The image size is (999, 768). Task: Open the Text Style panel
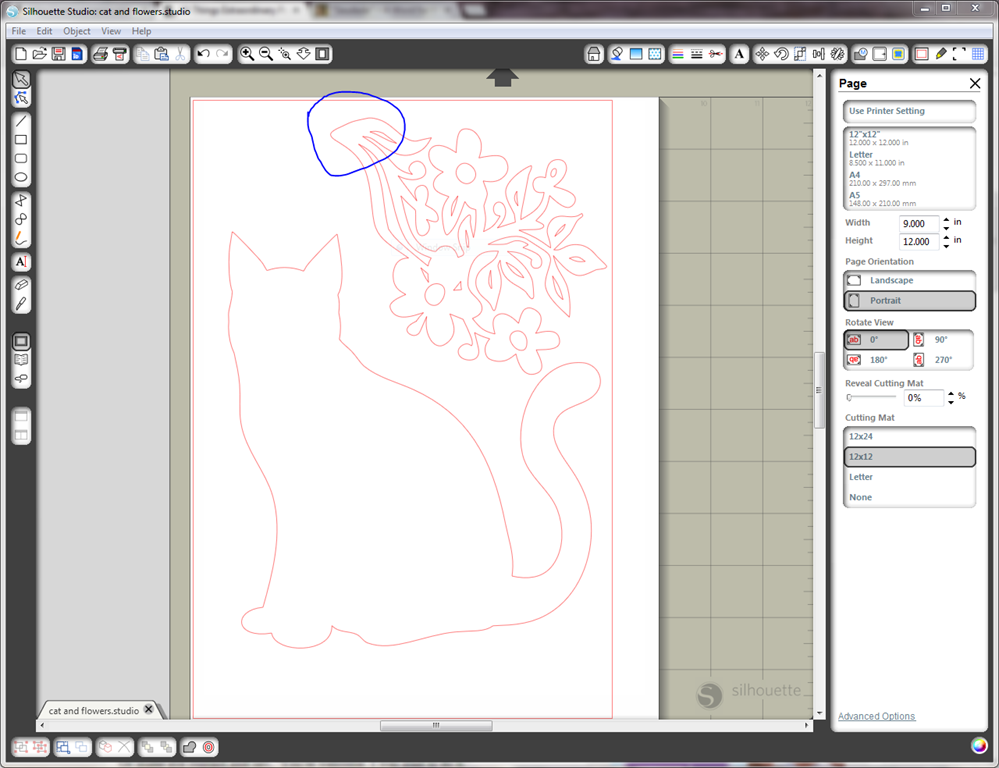click(x=739, y=54)
